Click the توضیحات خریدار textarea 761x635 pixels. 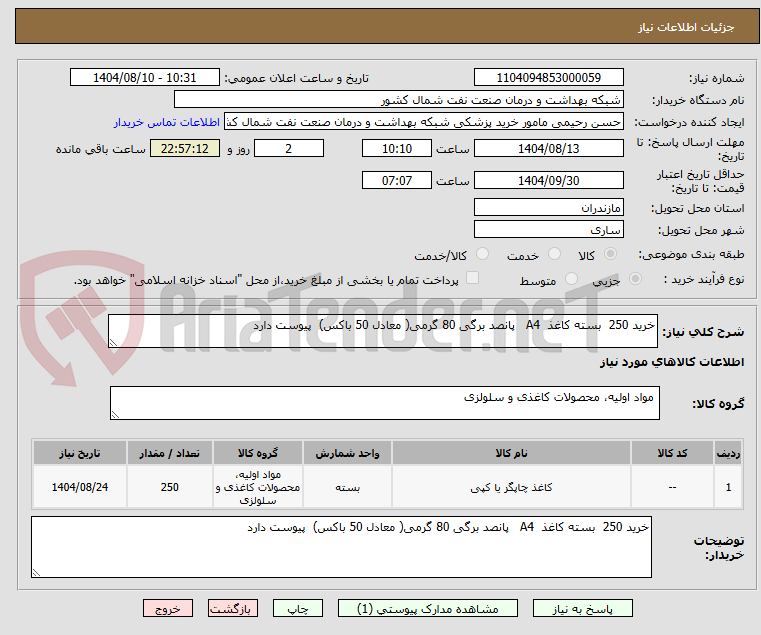pyautogui.click(x=341, y=547)
